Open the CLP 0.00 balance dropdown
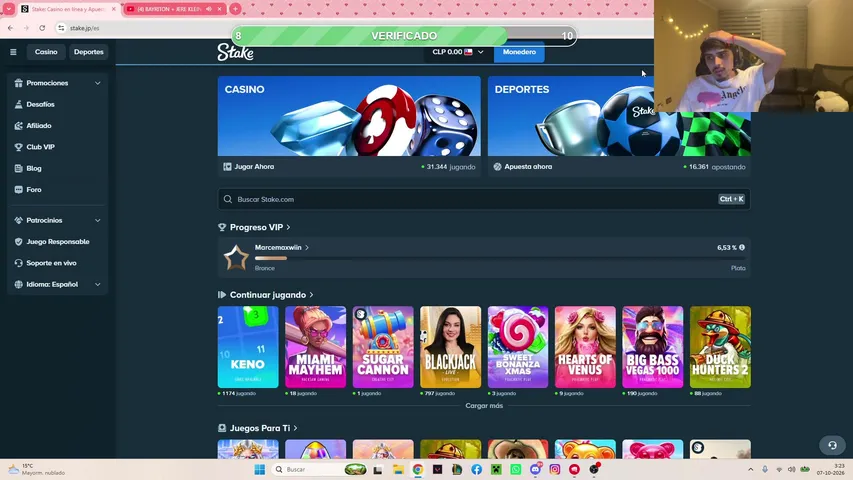 pyautogui.click(x=458, y=52)
